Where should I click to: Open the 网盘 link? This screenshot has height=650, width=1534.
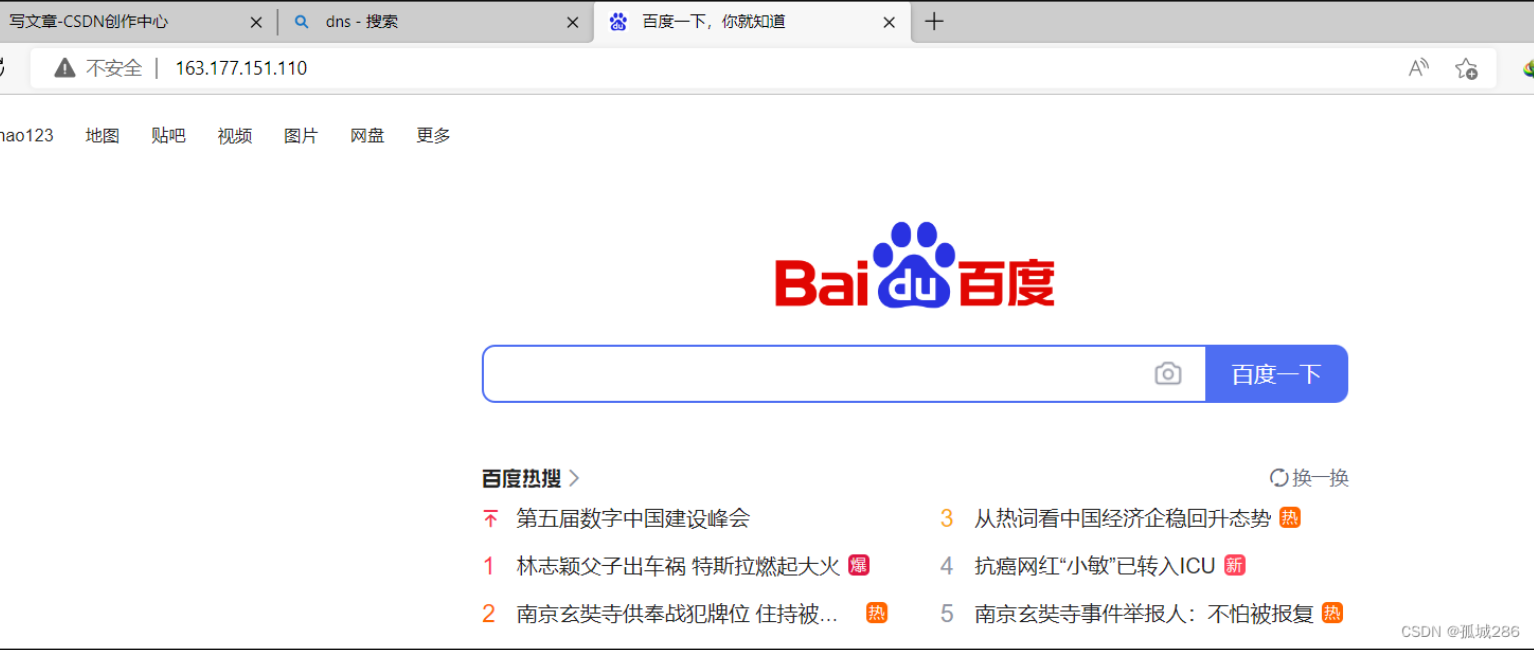point(367,135)
